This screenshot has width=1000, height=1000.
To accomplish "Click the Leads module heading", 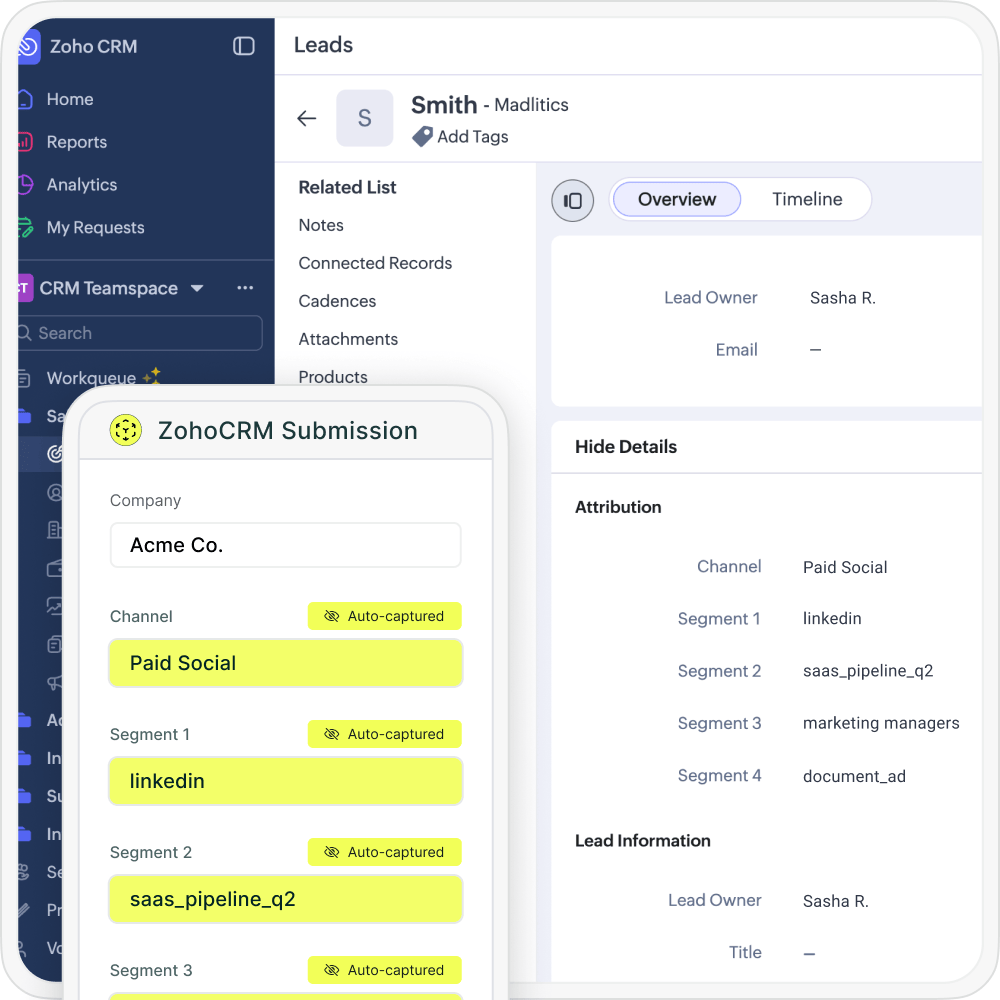I will (323, 45).
